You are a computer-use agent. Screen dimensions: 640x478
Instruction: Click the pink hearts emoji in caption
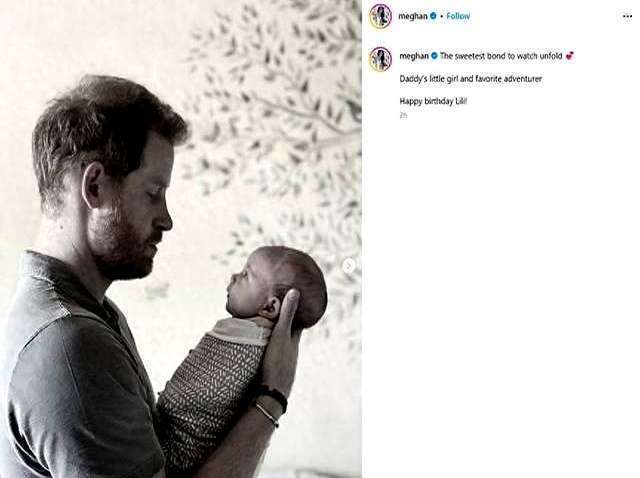coord(570,56)
